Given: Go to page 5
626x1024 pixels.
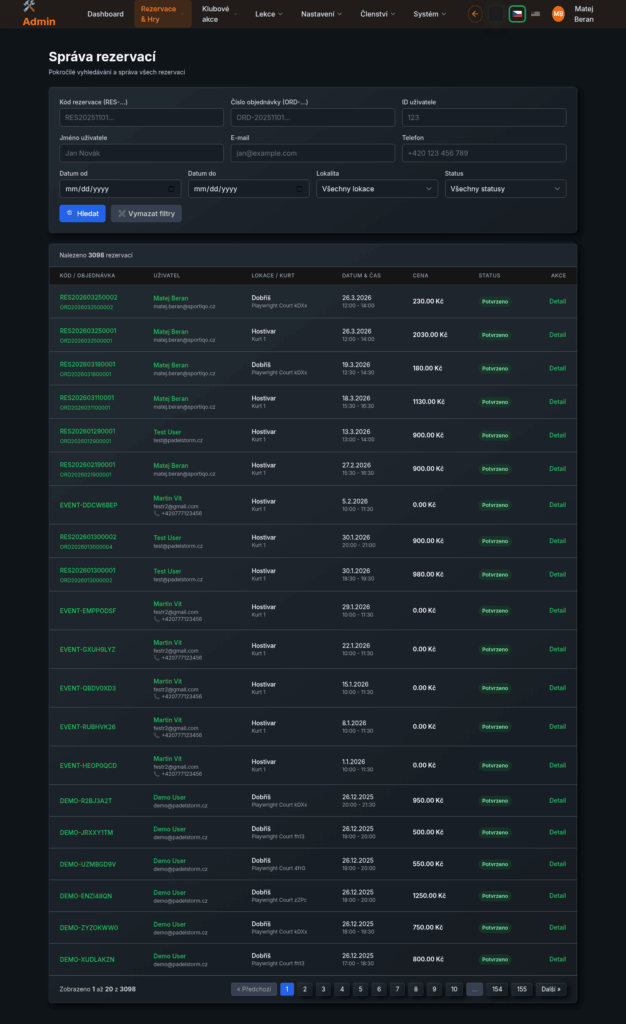Looking at the screenshot, I should click(360, 989).
